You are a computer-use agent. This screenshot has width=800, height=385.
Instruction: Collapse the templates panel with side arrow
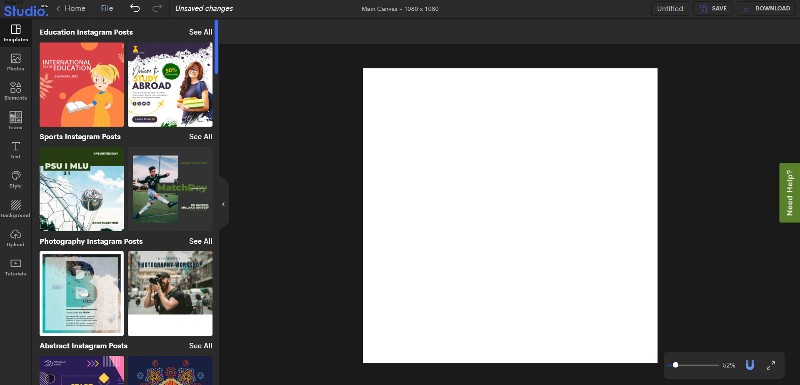(x=223, y=204)
